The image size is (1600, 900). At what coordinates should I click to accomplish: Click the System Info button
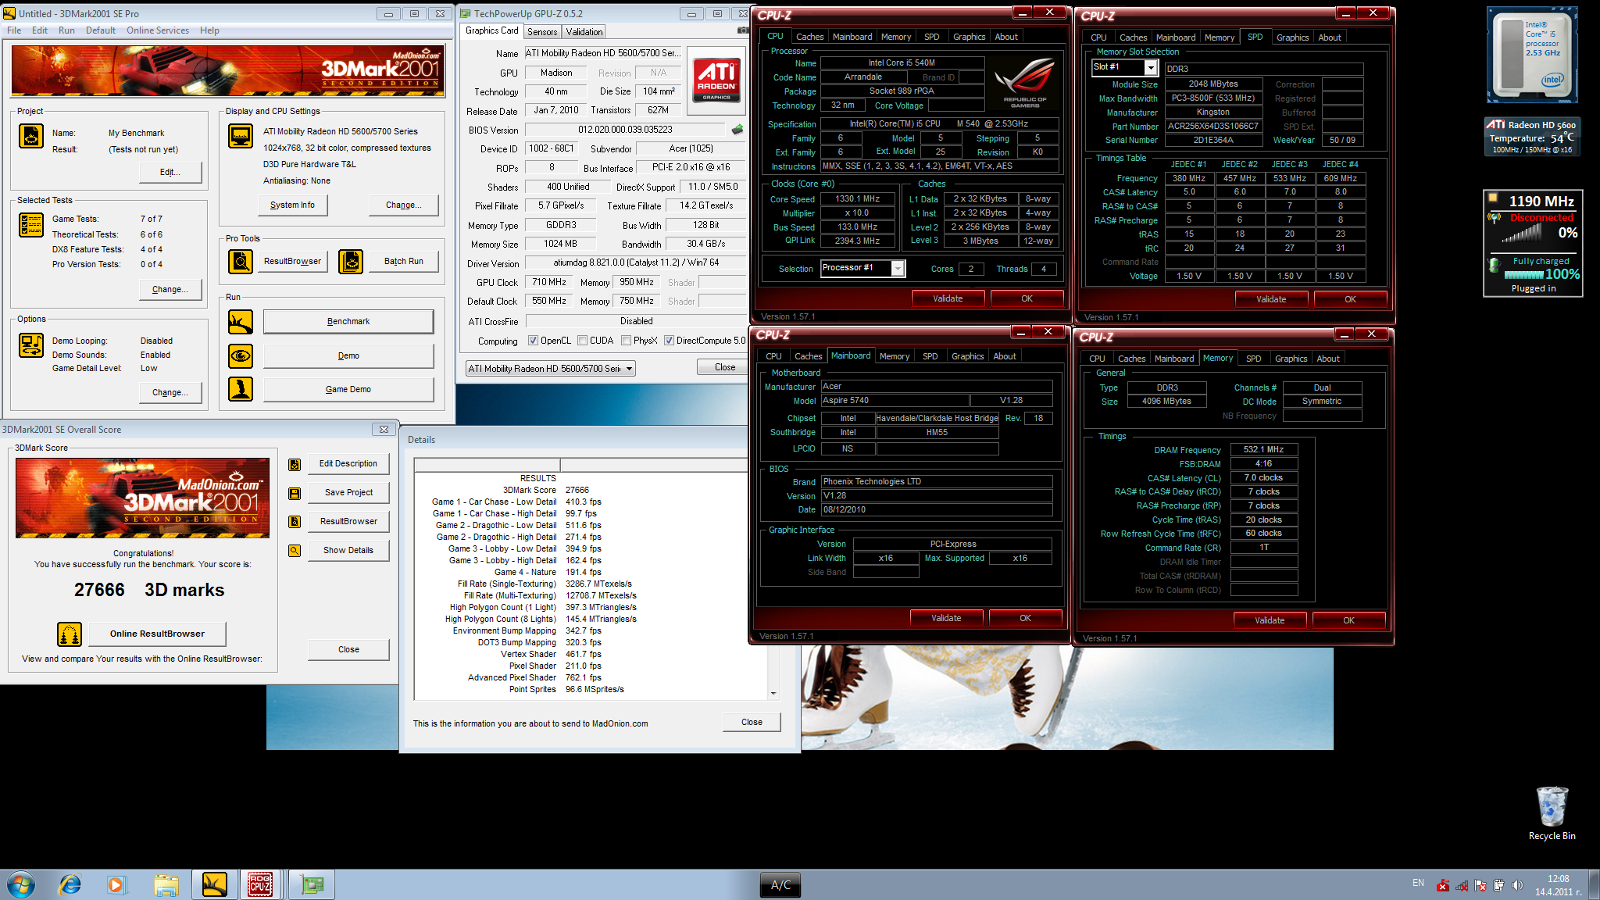292,205
